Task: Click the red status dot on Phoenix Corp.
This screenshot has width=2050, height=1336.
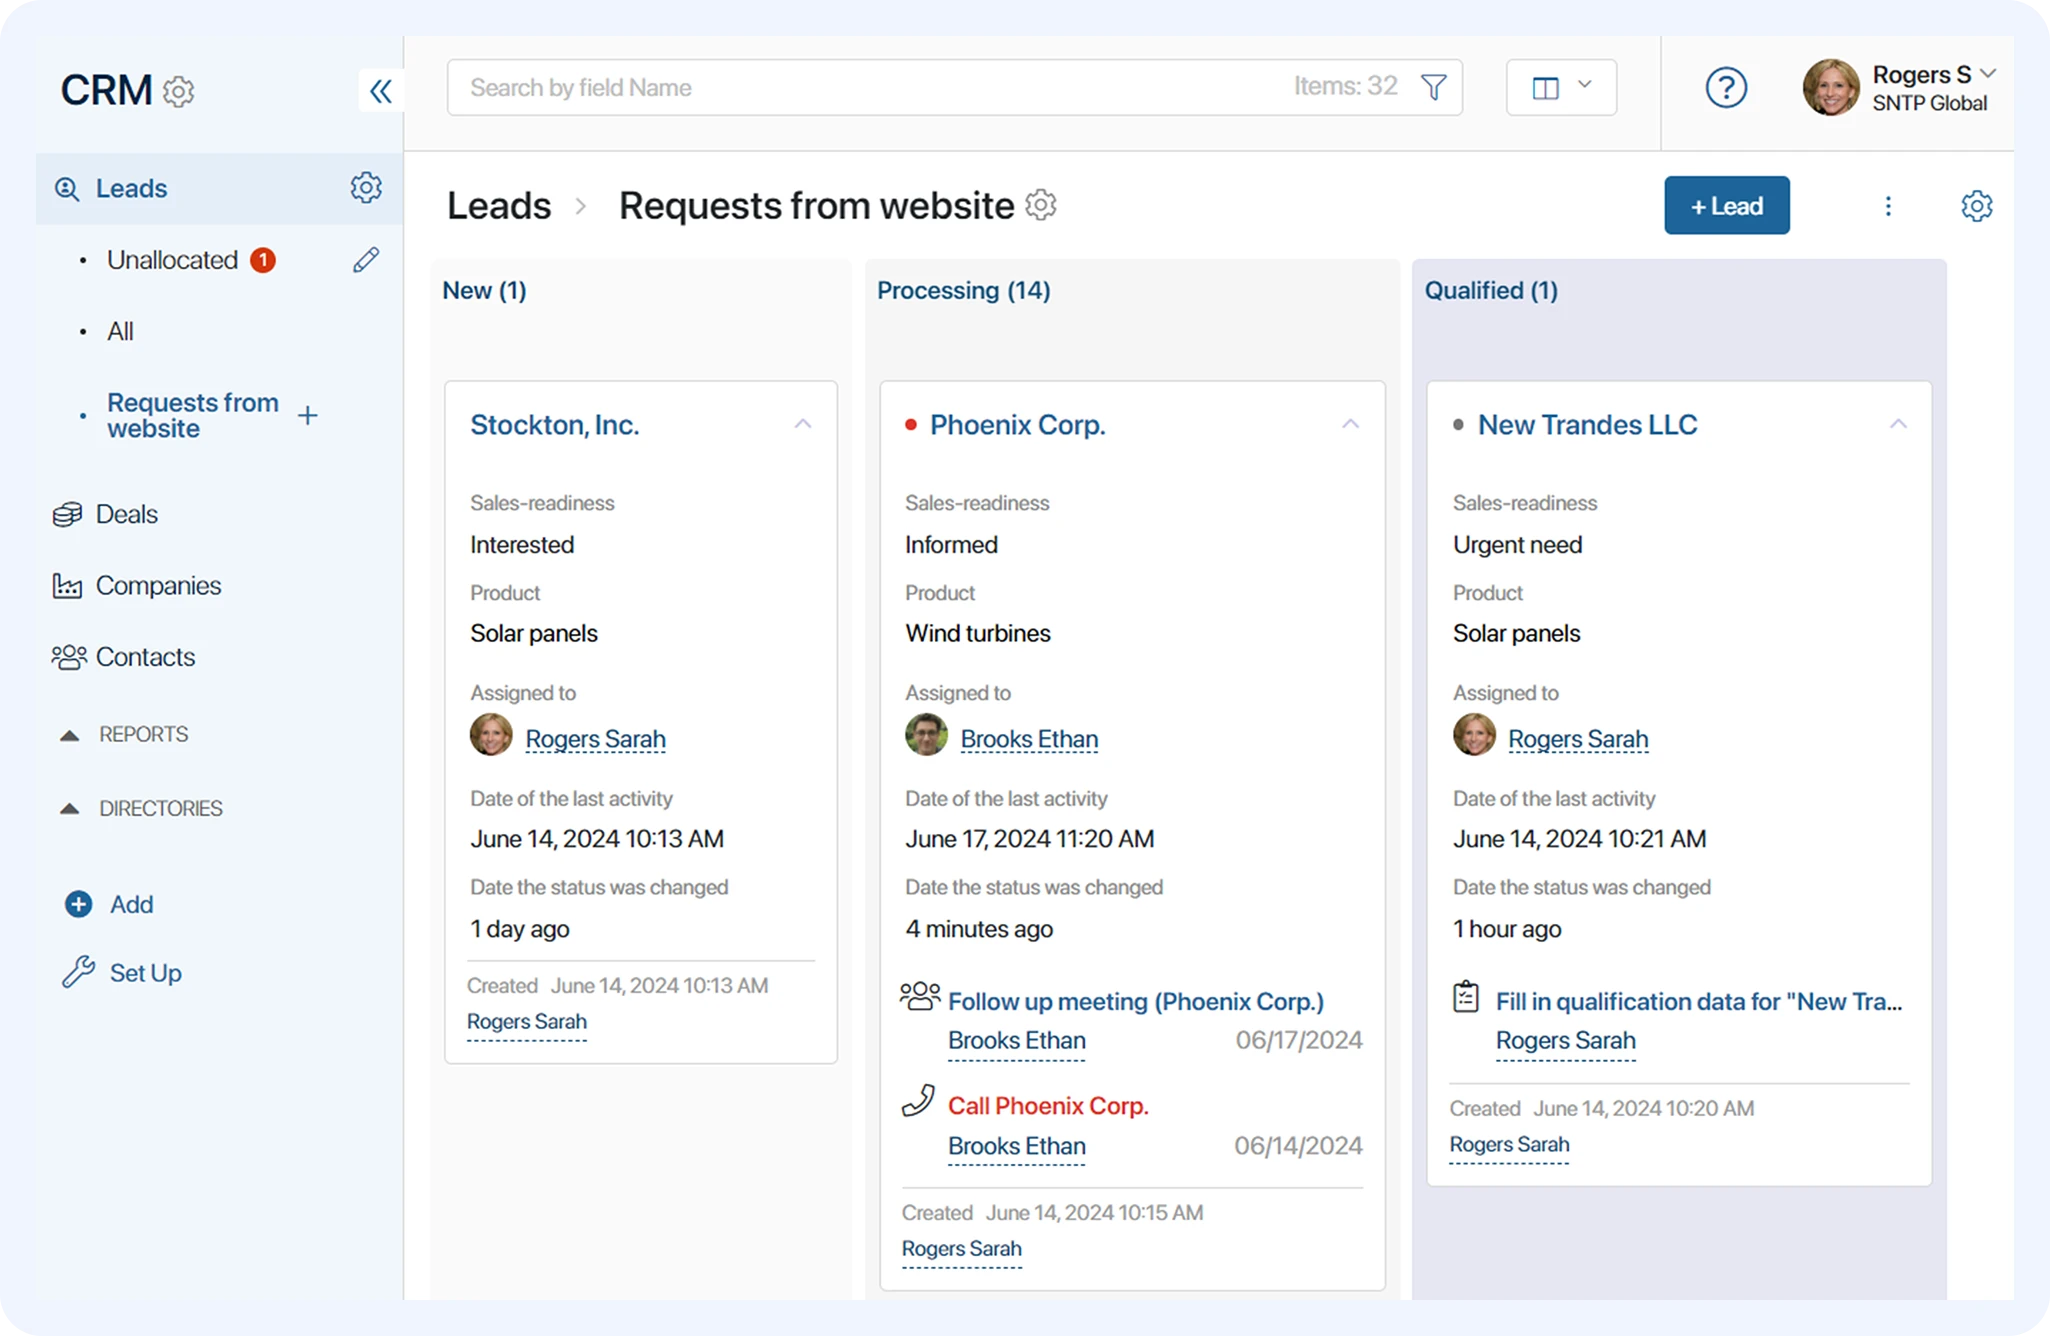Action: (910, 425)
